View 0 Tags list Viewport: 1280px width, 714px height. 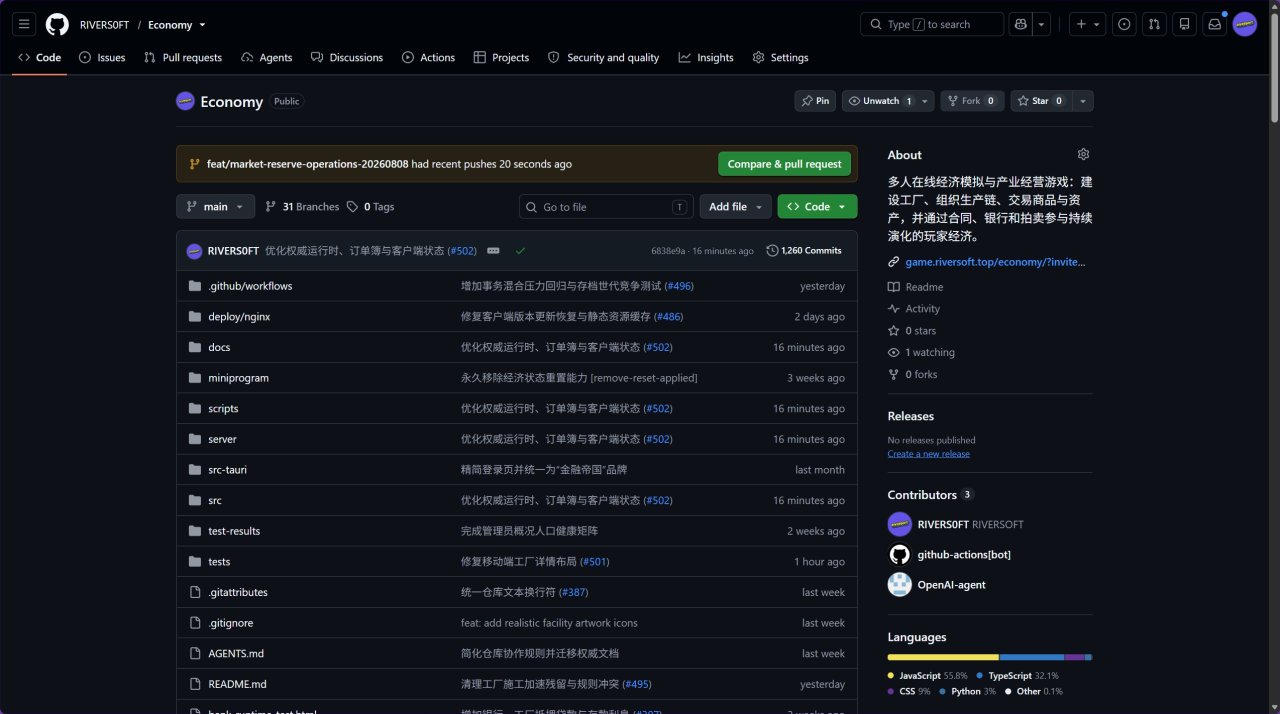click(370, 207)
